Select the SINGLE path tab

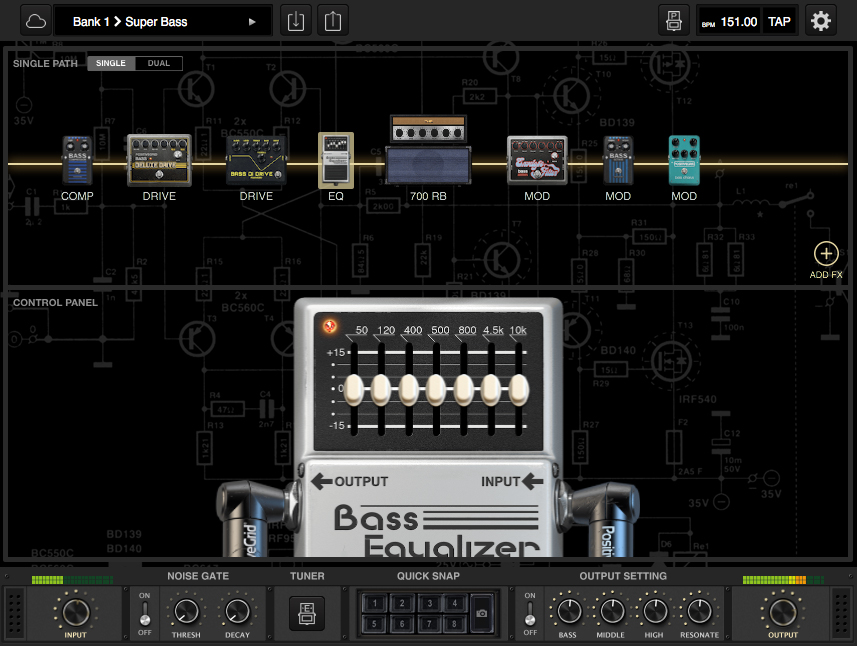(110, 63)
